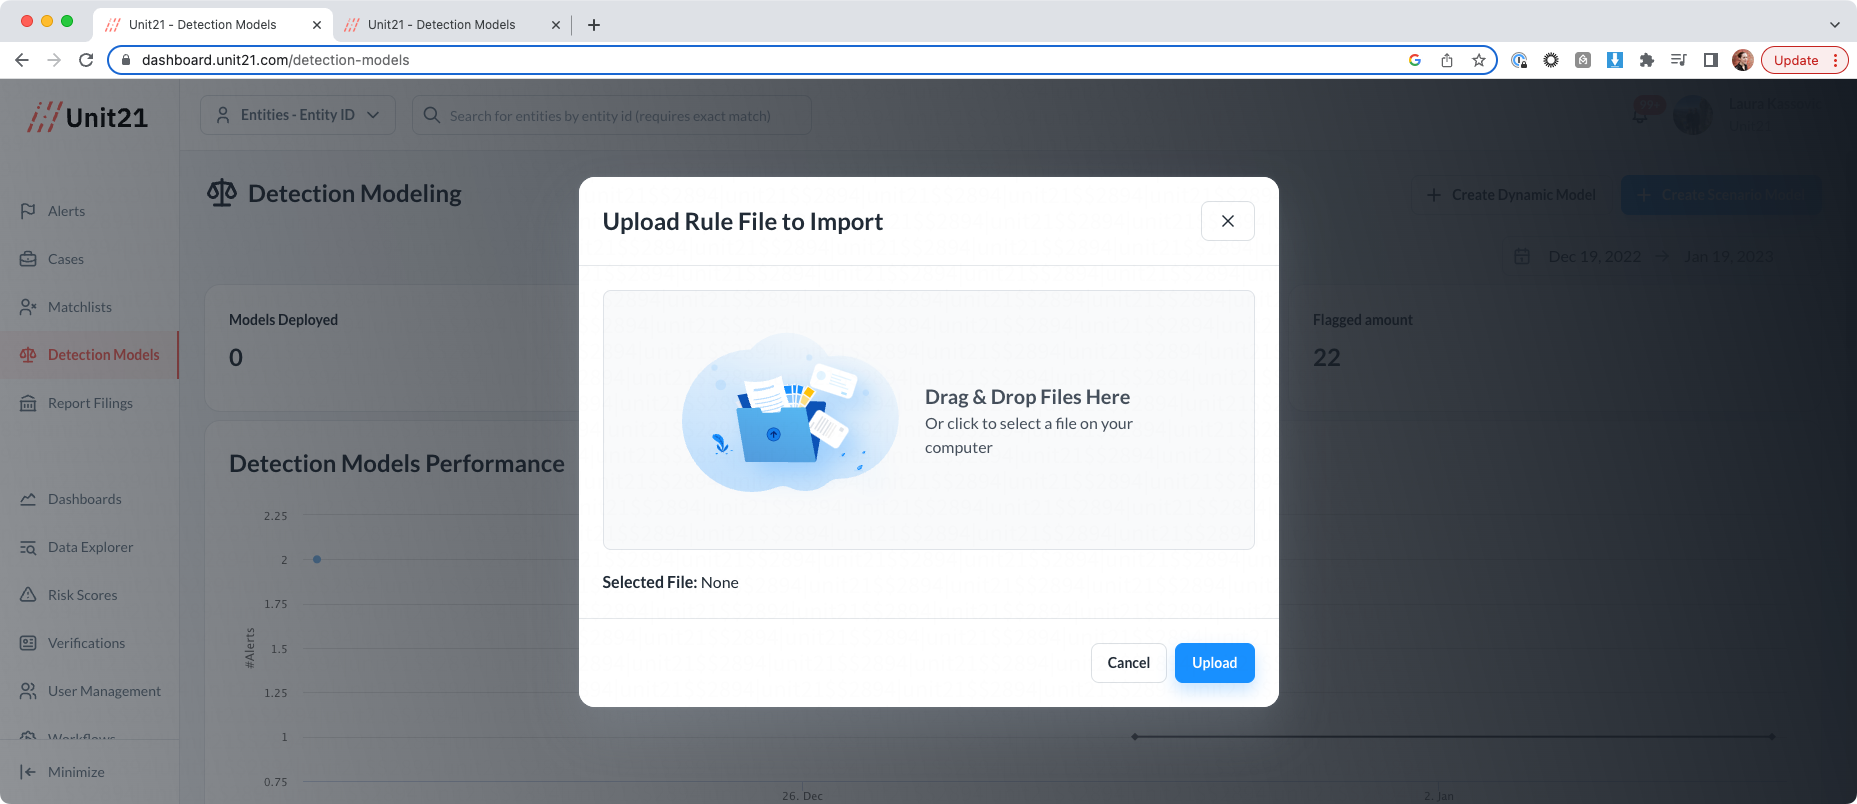Screen dimensions: 1857x804
Task: Click the share page icon
Action: pos(1447,60)
